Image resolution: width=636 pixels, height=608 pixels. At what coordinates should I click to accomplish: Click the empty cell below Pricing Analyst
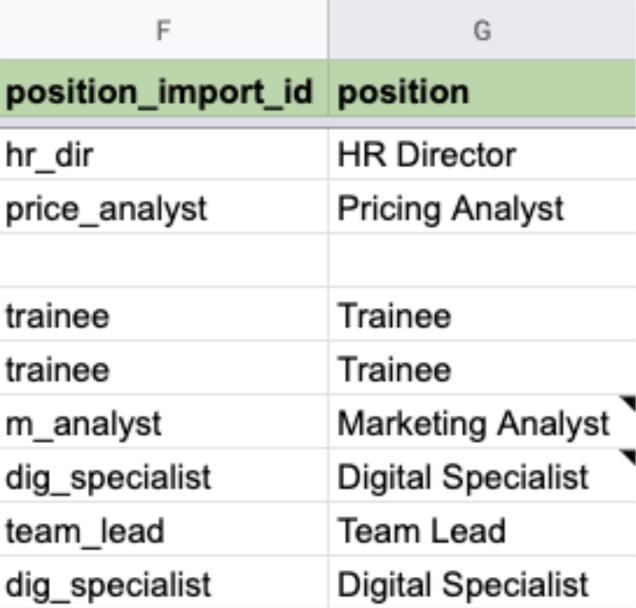point(482,260)
